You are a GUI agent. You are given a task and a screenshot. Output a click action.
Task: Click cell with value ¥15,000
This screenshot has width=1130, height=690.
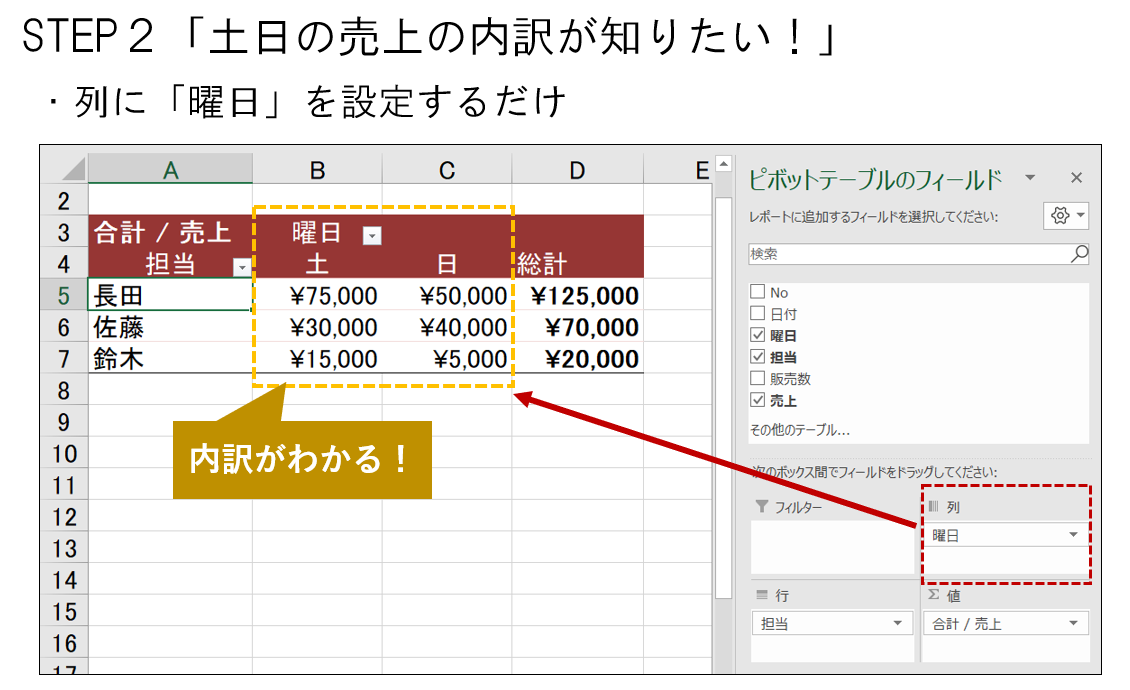pos(317,358)
